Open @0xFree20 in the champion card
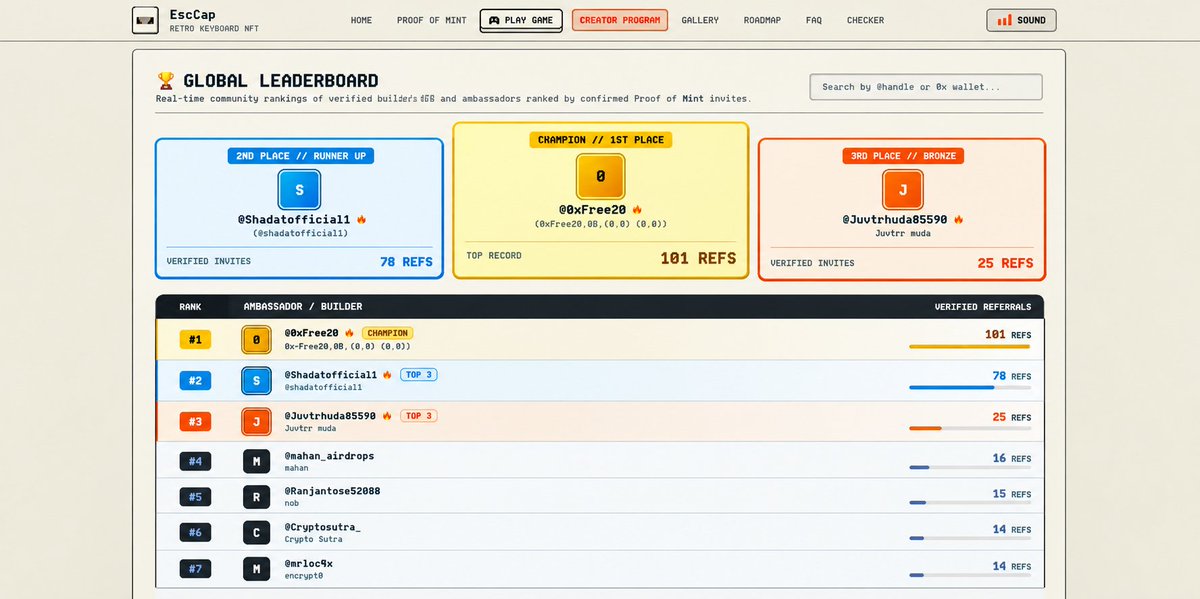The image size is (1200, 599). click(593, 210)
